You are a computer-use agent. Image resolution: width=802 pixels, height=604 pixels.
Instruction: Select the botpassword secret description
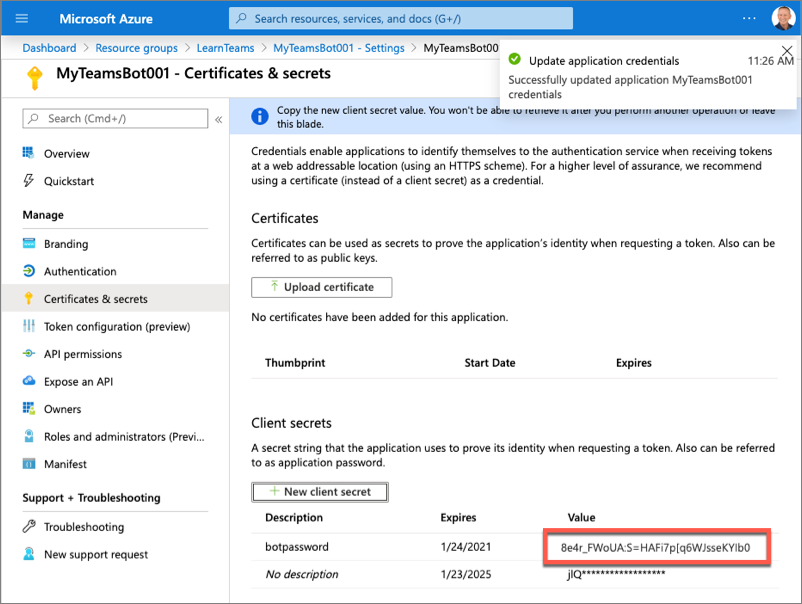297,547
